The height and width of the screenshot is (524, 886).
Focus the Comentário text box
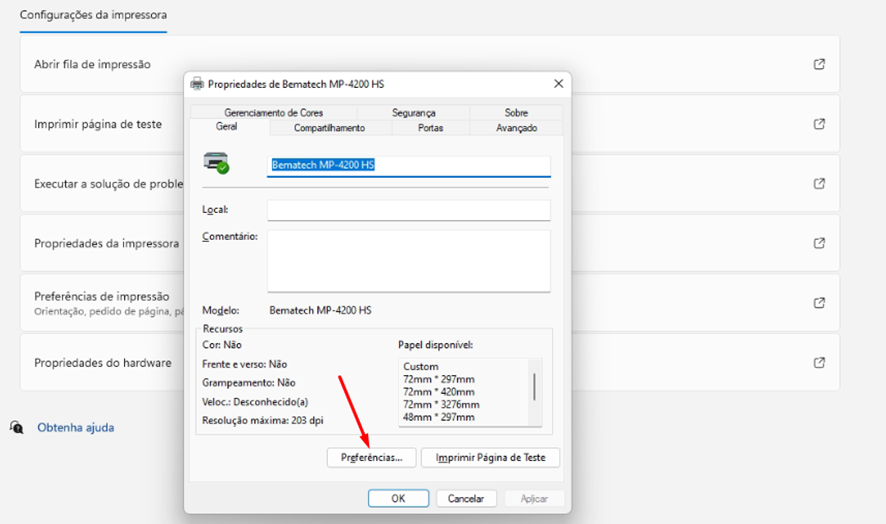(x=409, y=261)
